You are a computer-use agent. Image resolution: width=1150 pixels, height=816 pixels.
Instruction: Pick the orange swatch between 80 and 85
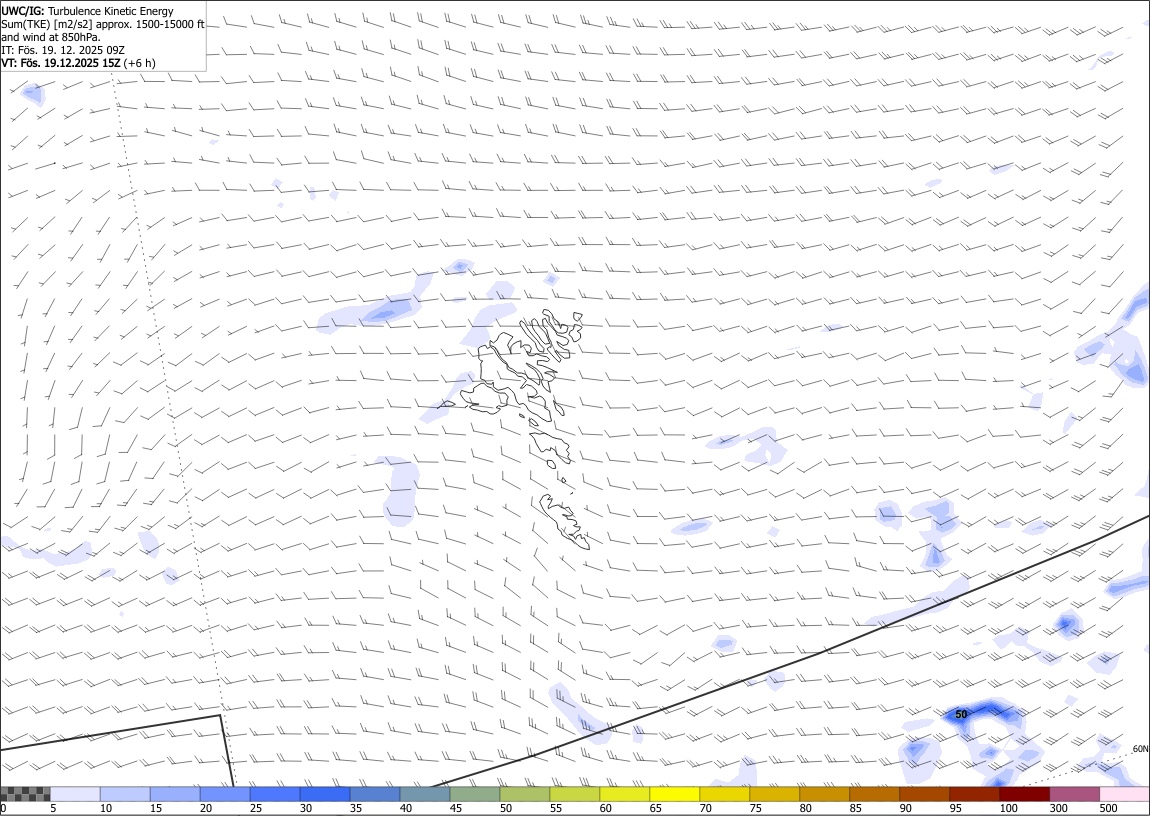(824, 794)
